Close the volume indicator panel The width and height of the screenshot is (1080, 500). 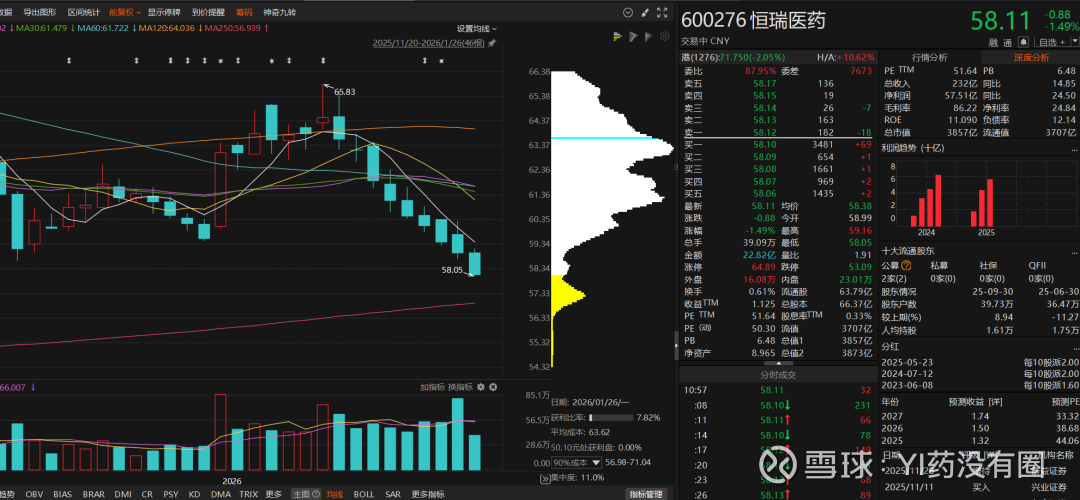(493, 387)
